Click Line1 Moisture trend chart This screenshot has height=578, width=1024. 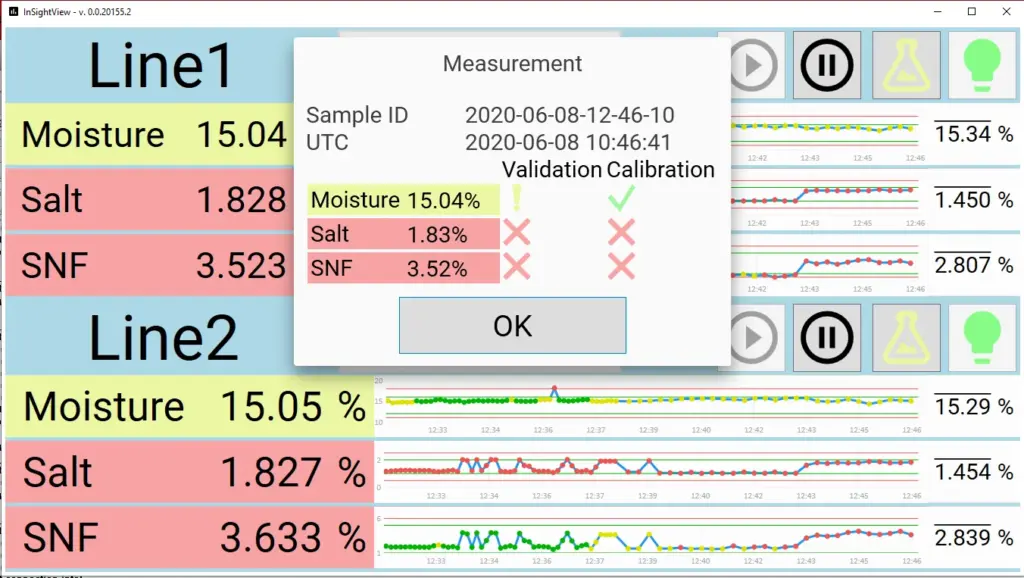[827, 135]
